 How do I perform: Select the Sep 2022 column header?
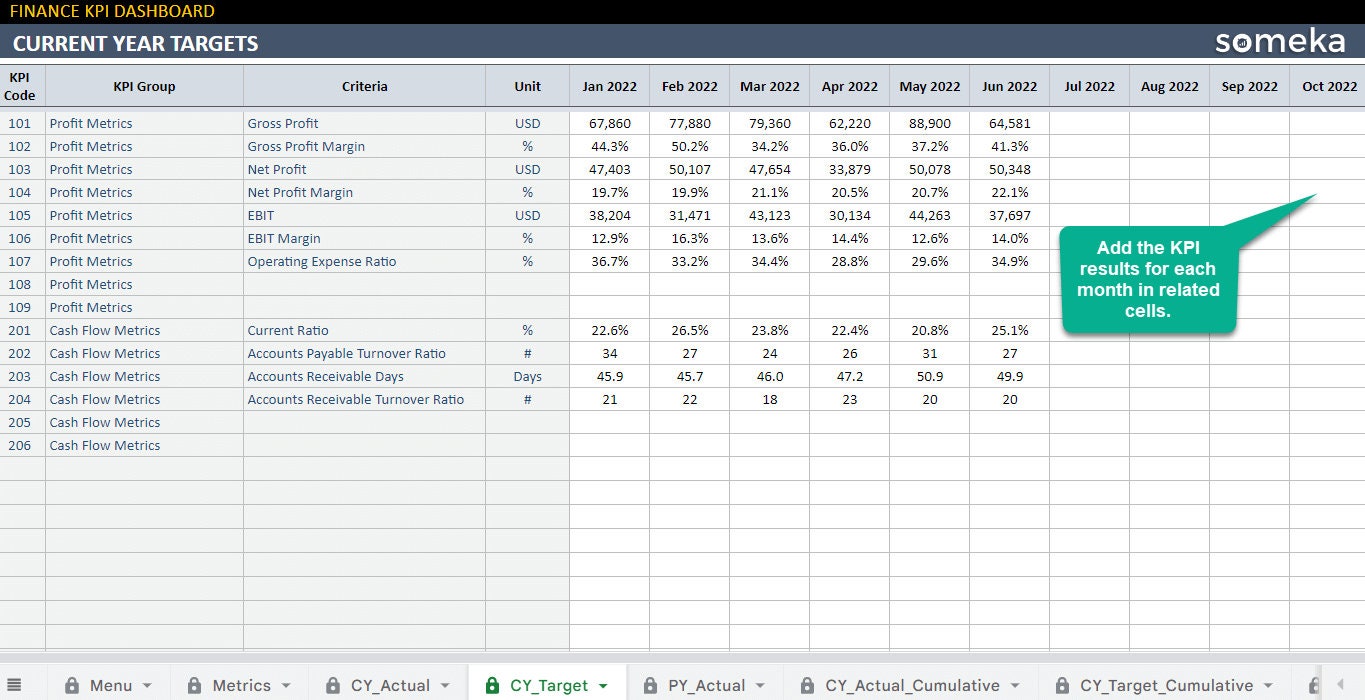1250,86
